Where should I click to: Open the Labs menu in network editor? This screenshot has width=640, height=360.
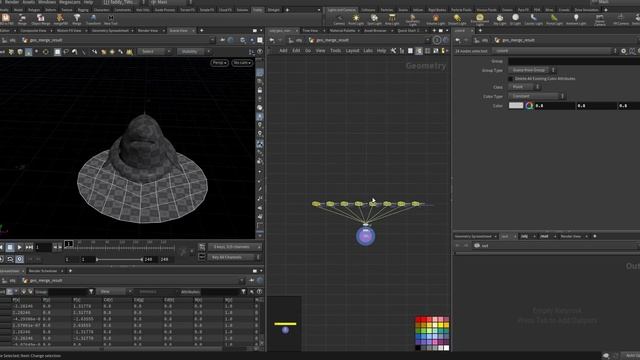[368, 51]
